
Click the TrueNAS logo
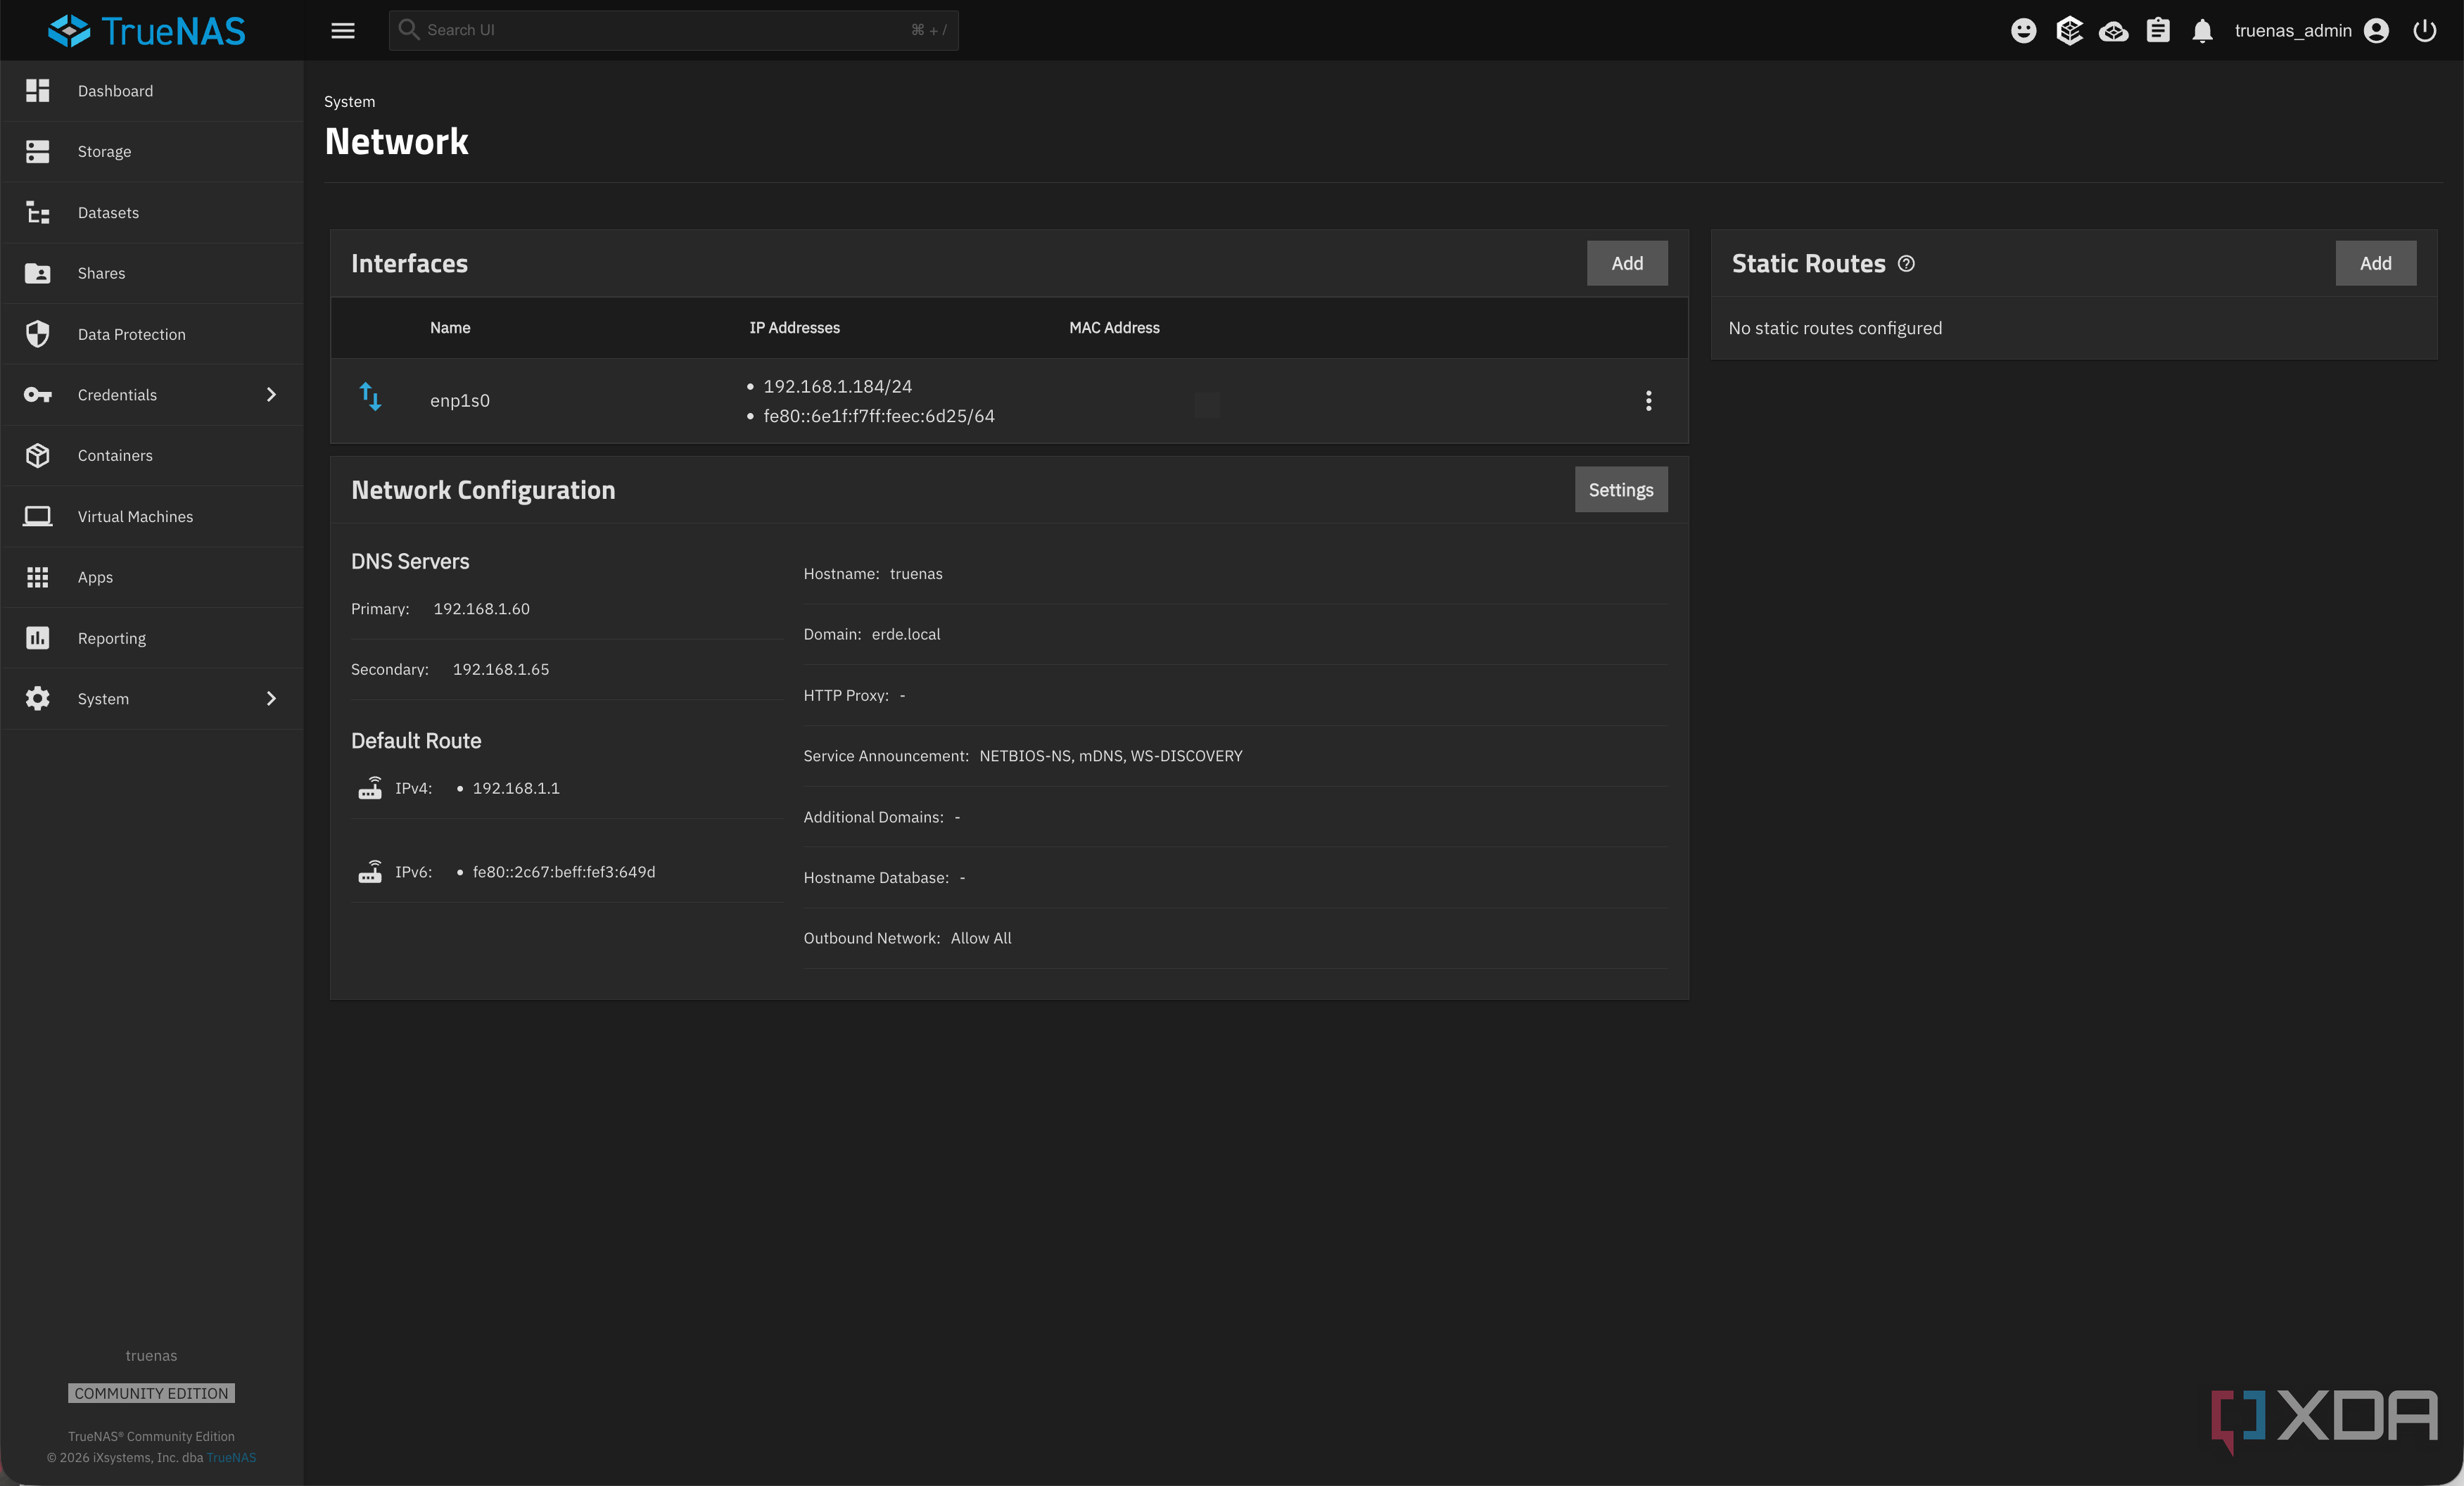click(x=147, y=30)
